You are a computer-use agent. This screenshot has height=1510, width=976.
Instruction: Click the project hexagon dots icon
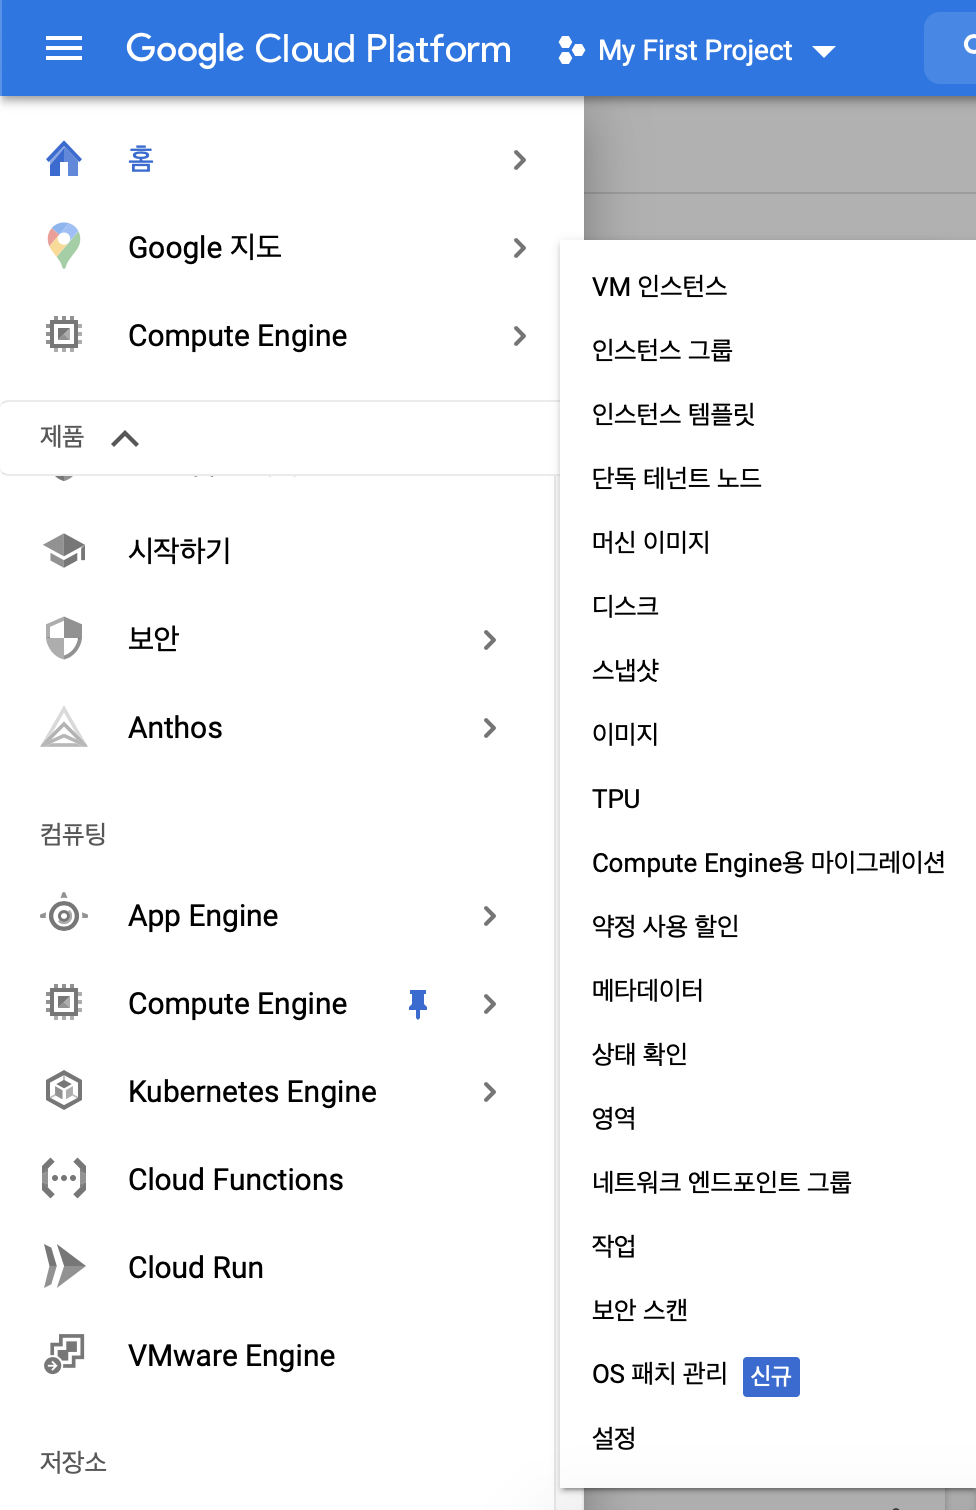tap(571, 49)
